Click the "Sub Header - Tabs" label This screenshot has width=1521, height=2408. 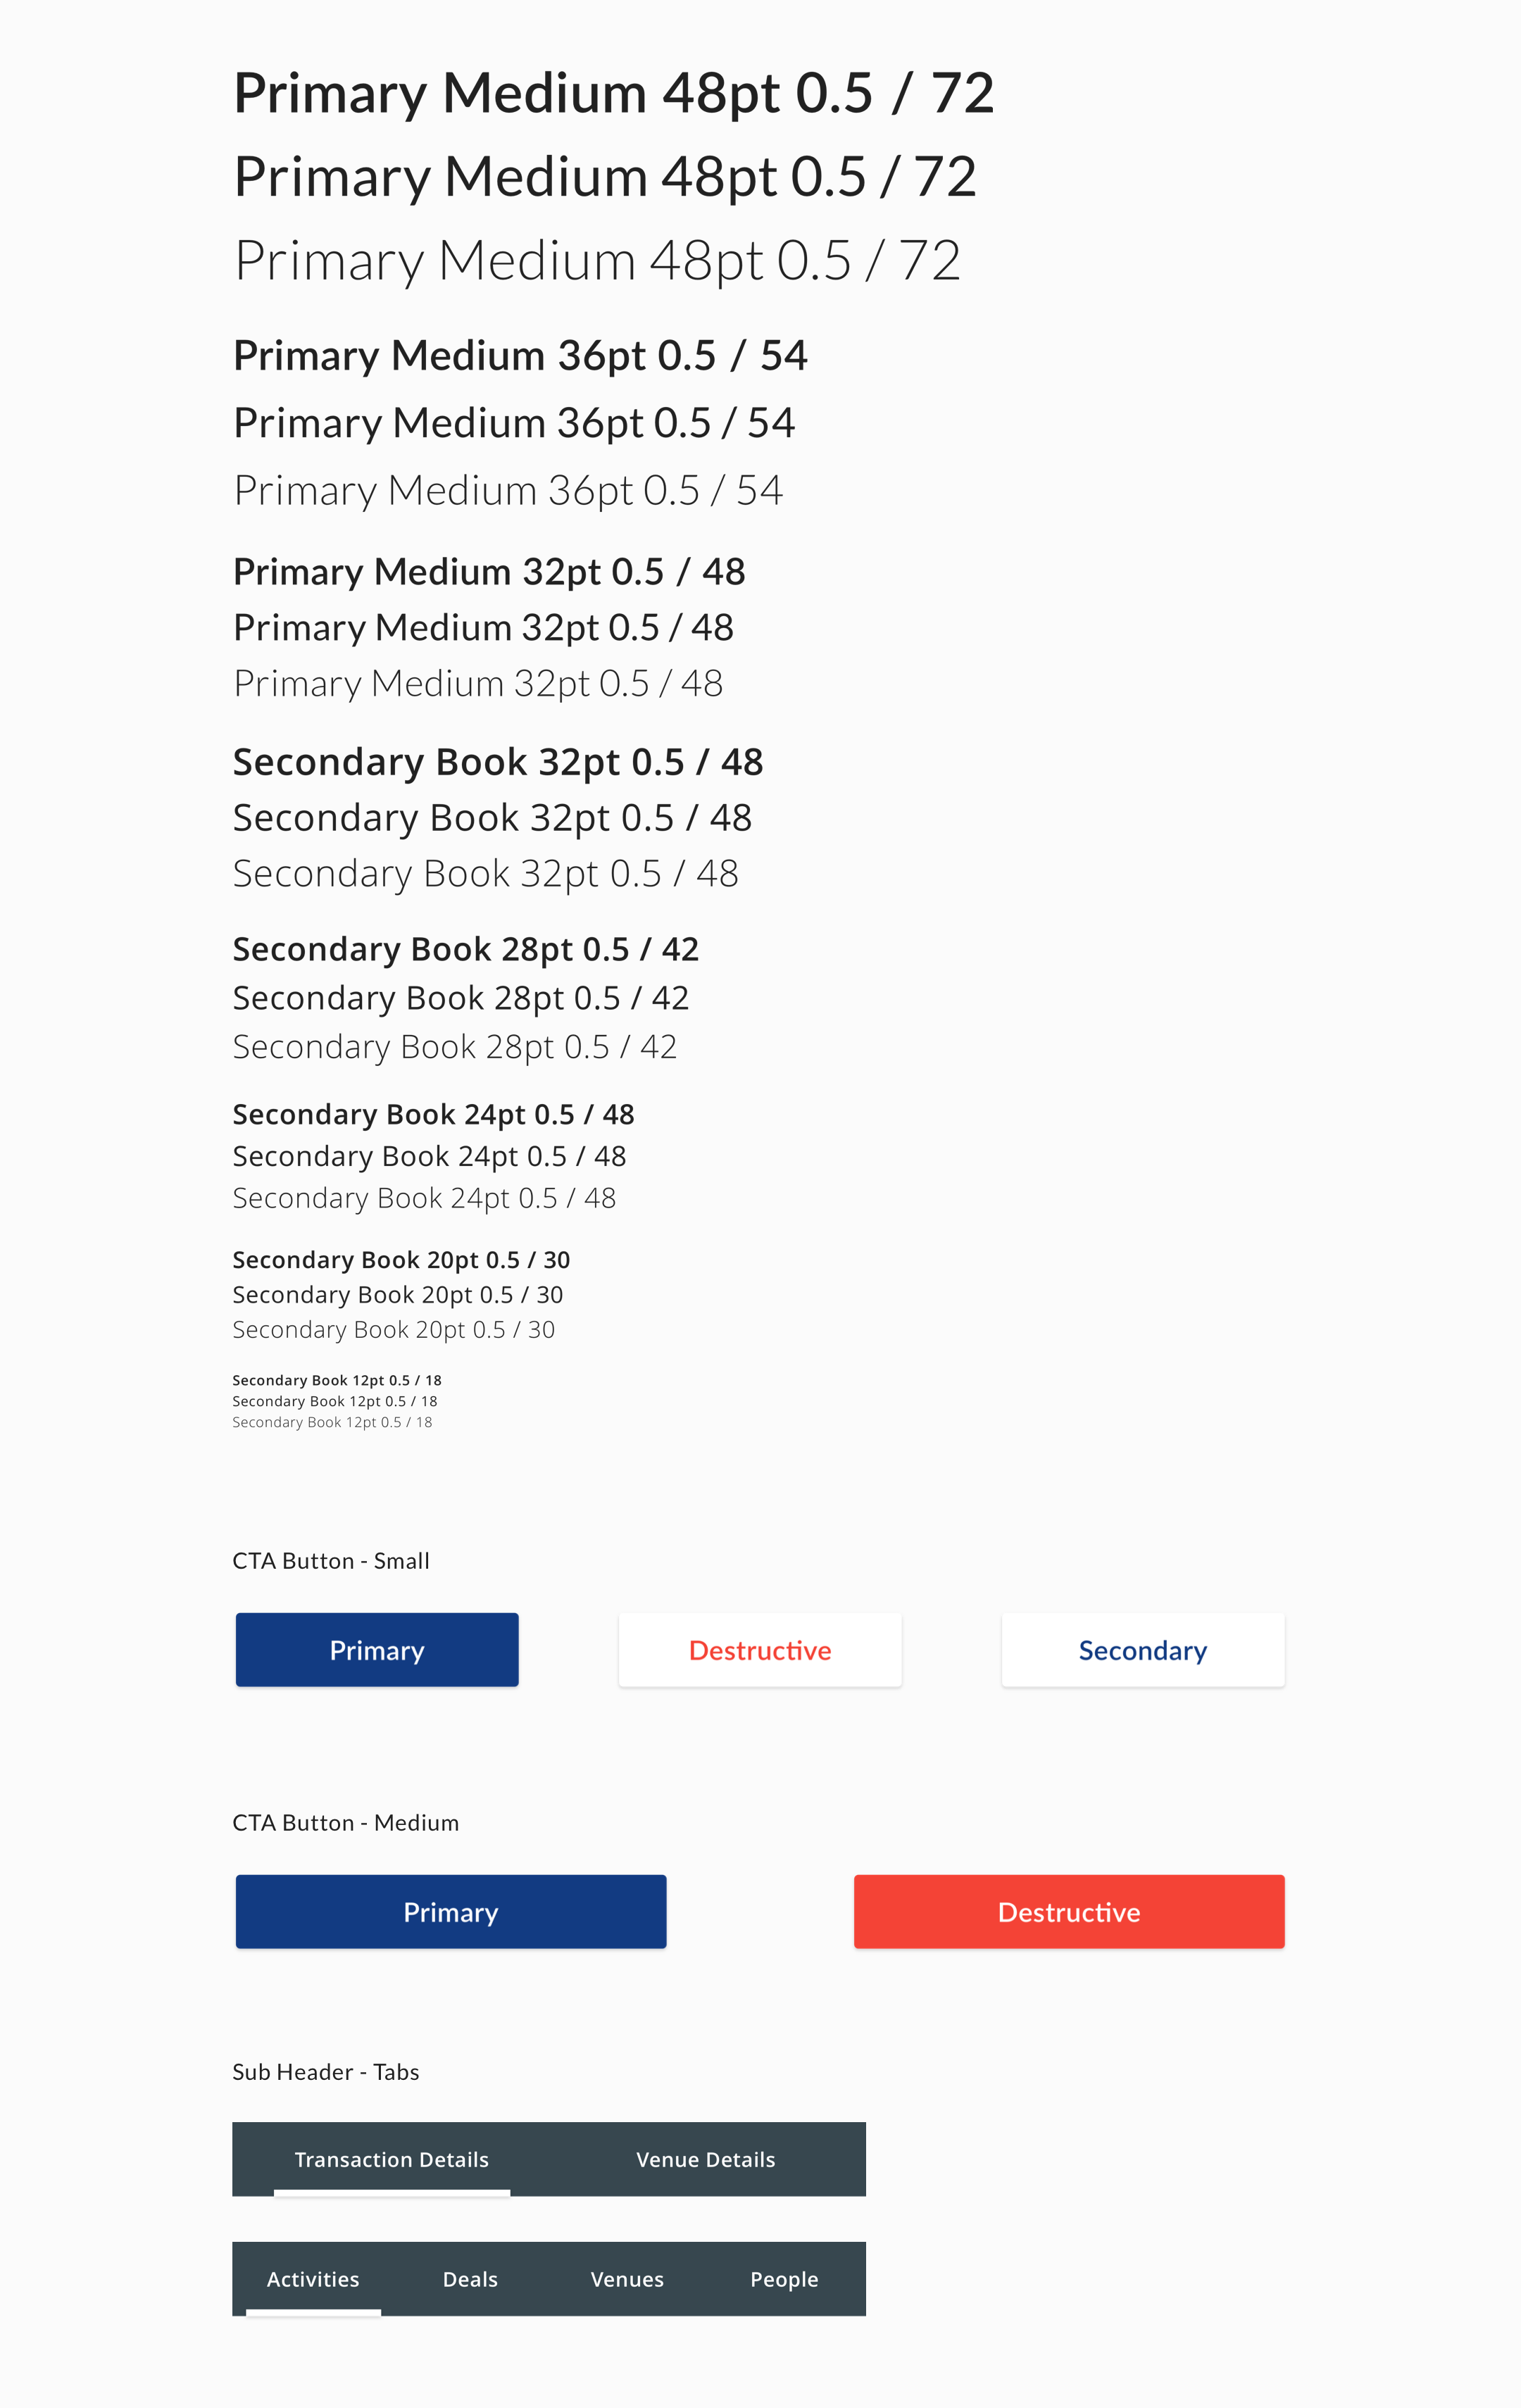click(325, 2072)
